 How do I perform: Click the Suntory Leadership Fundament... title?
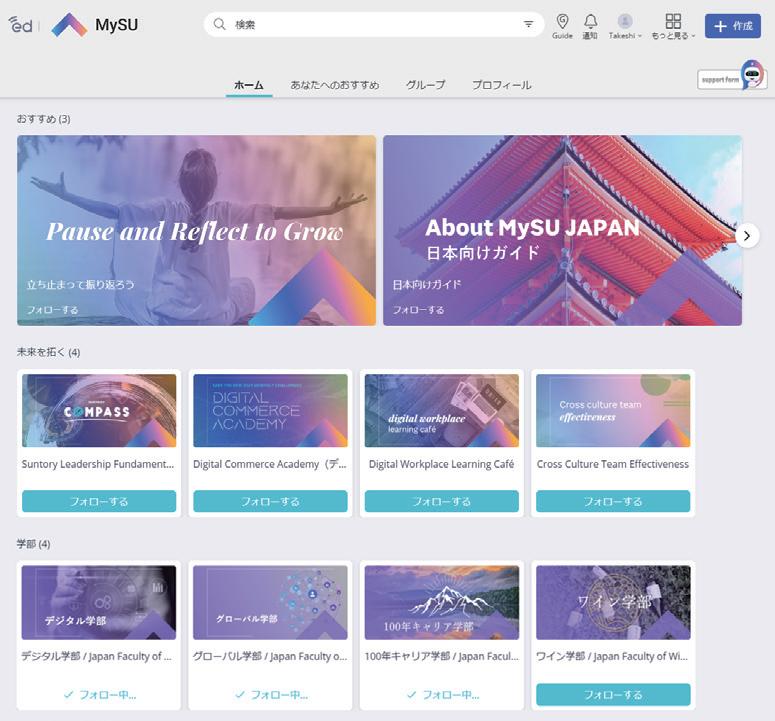pyautogui.click(x=98, y=464)
